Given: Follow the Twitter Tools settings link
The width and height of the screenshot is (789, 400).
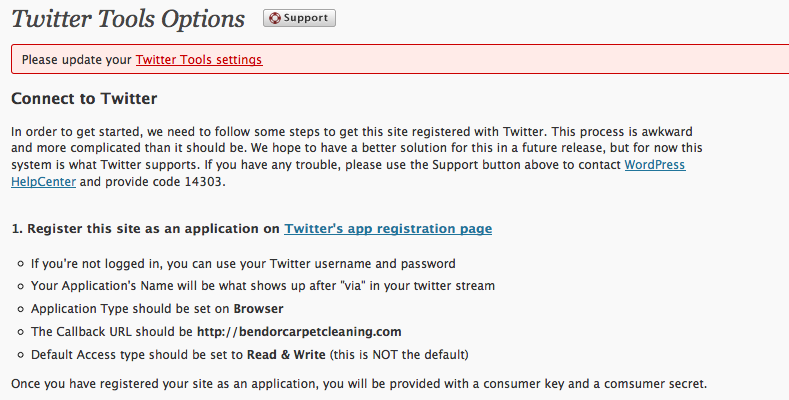Looking at the screenshot, I should point(199,59).
